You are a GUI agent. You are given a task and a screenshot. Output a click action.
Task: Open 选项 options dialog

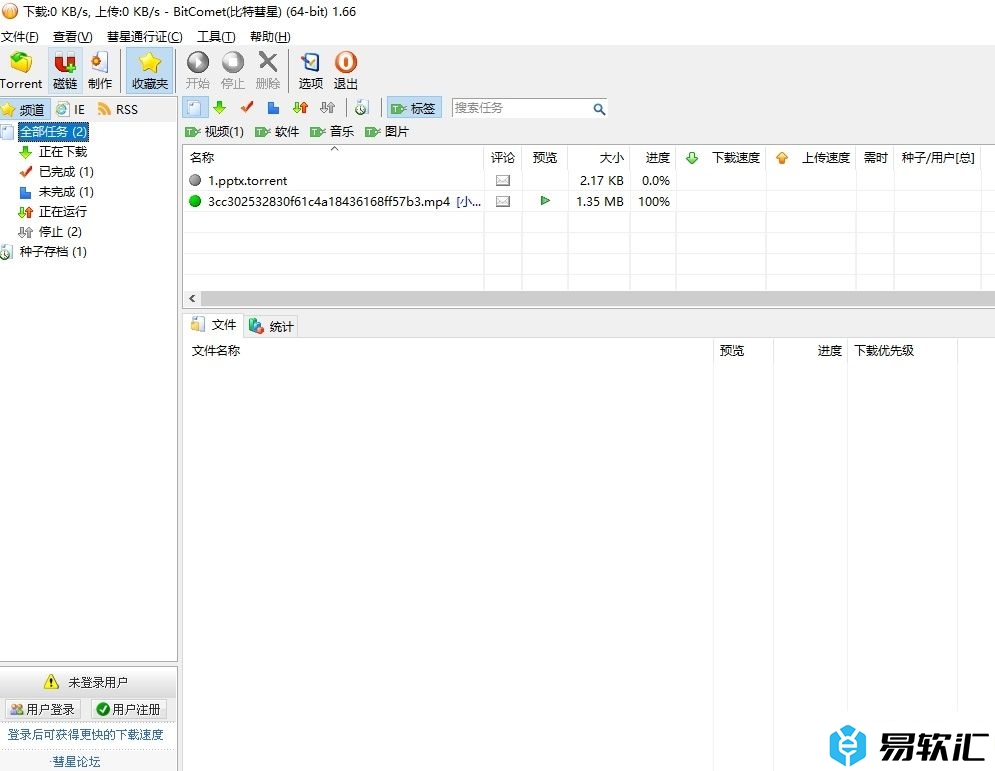coord(310,70)
